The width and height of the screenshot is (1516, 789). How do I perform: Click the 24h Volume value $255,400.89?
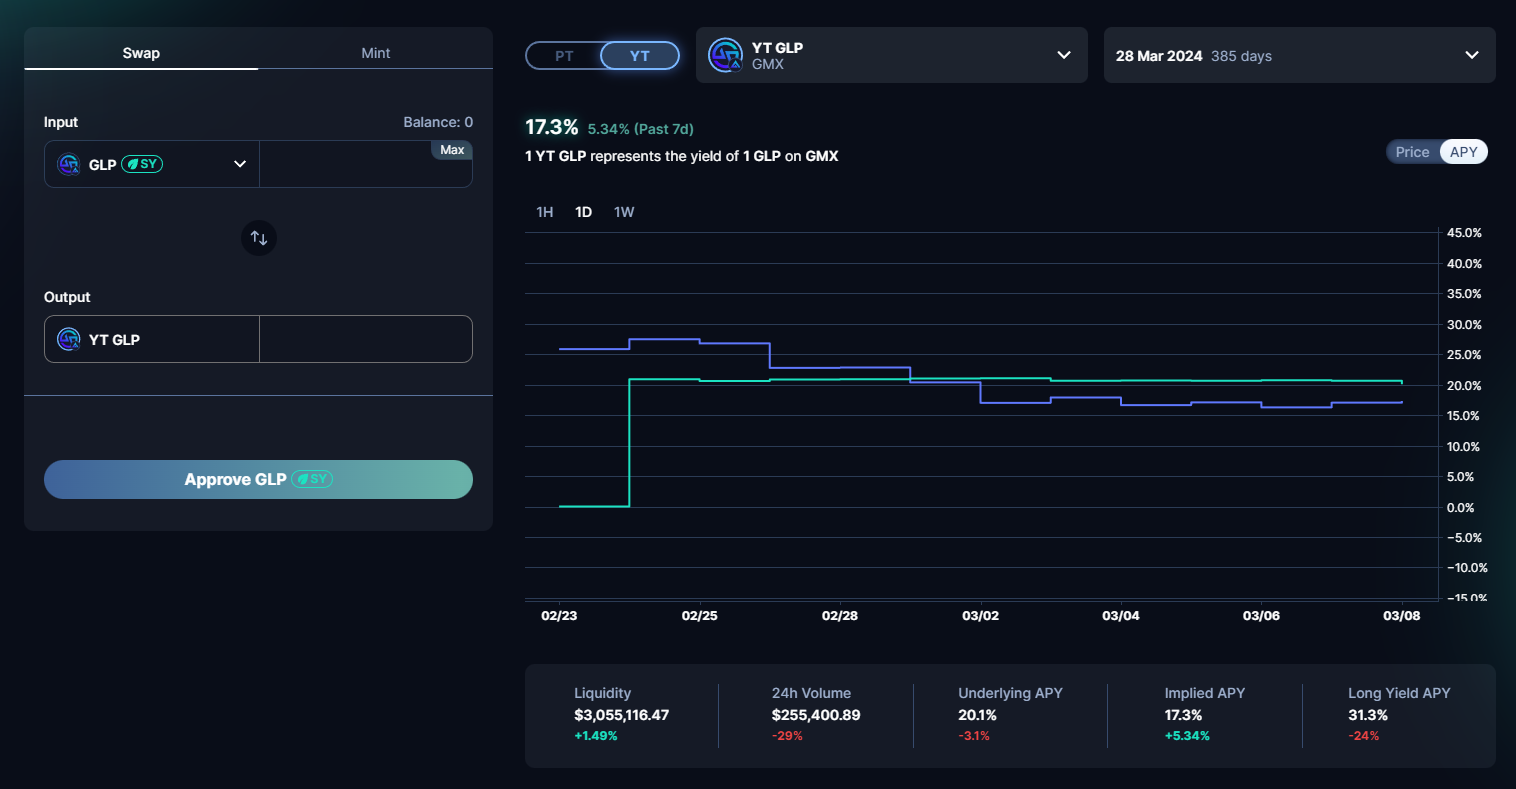click(816, 715)
